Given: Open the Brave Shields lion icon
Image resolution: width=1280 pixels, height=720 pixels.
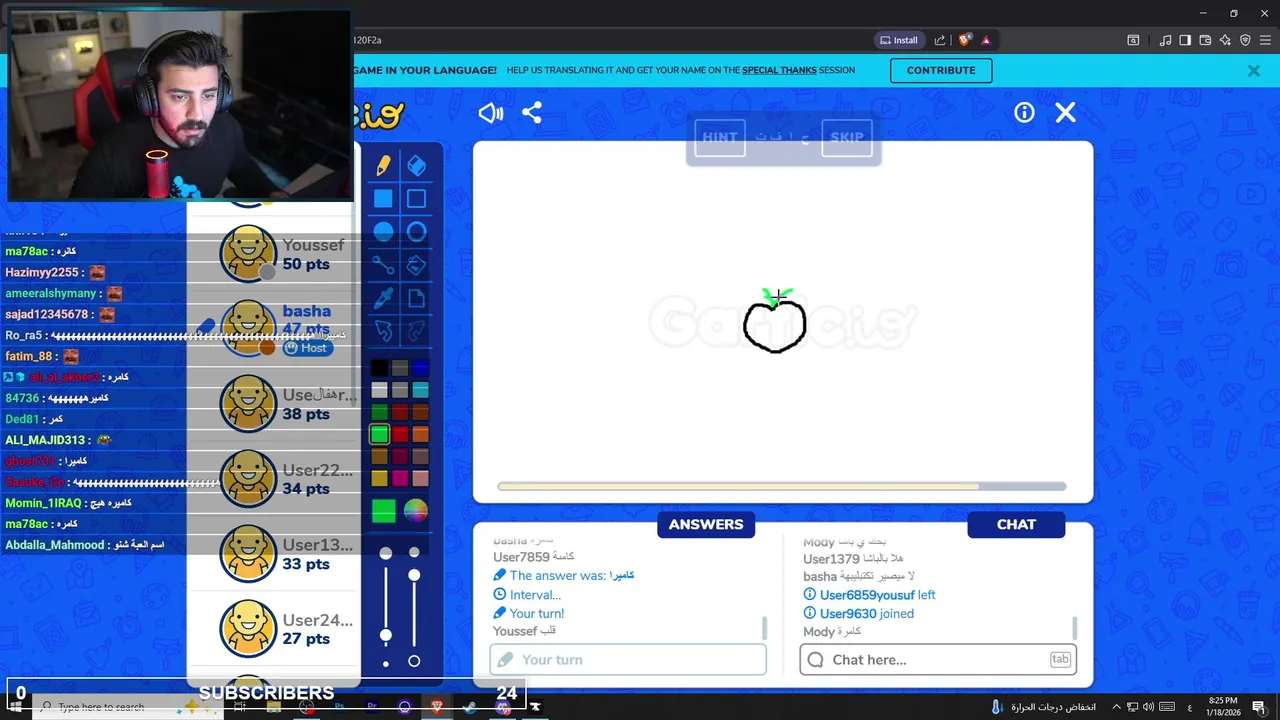Looking at the screenshot, I should [964, 40].
